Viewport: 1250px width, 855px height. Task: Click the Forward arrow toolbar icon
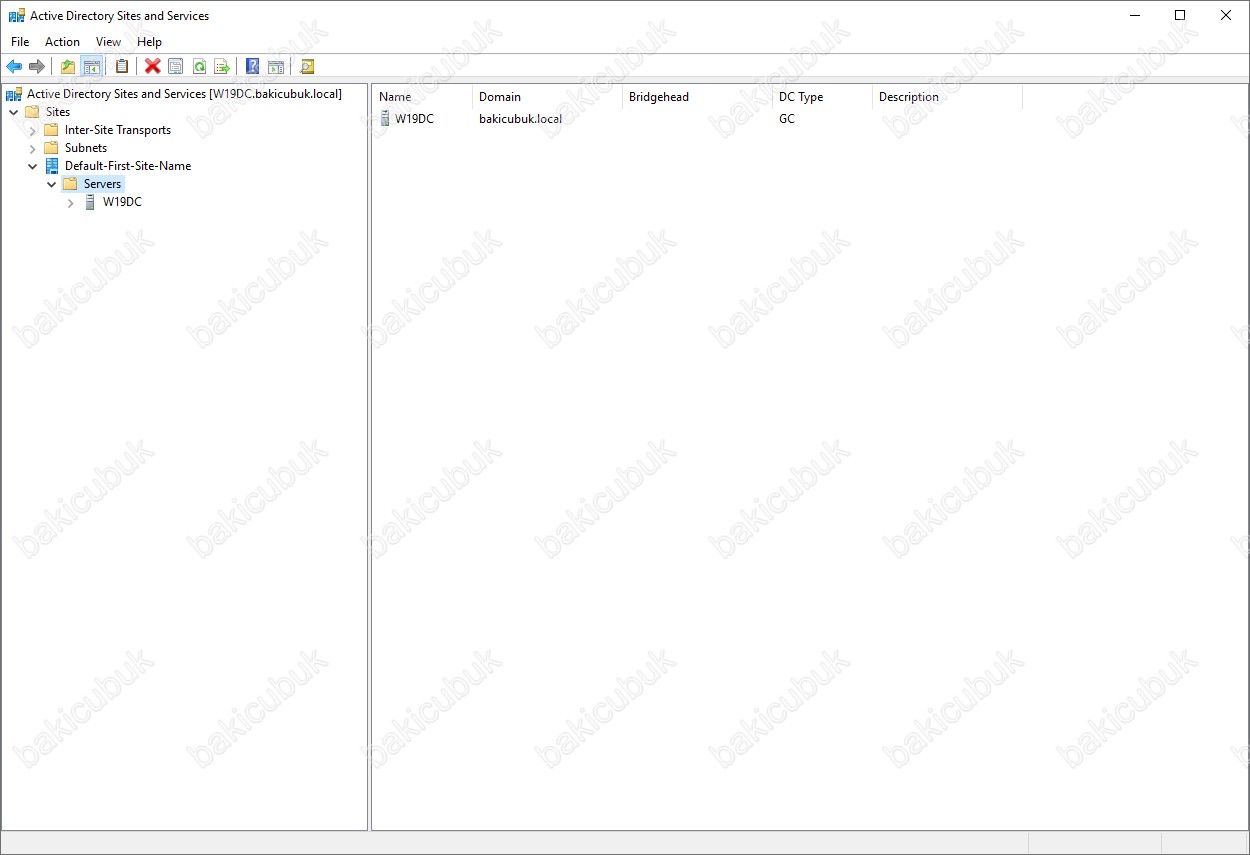(37, 67)
